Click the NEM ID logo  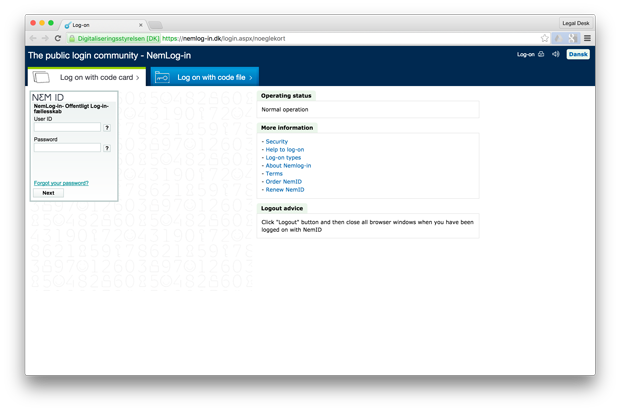coord(48,97)
